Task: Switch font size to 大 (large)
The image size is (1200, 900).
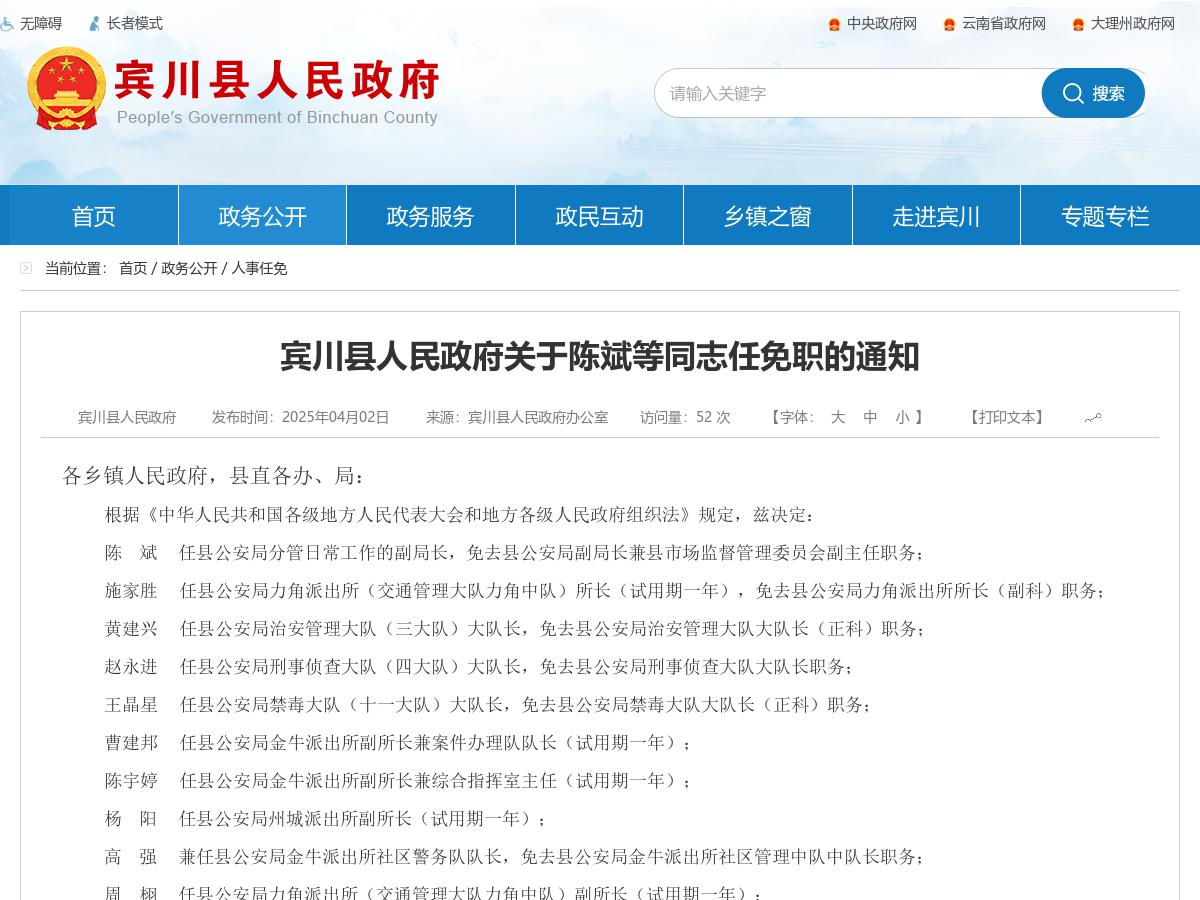Action: point(838,418)
